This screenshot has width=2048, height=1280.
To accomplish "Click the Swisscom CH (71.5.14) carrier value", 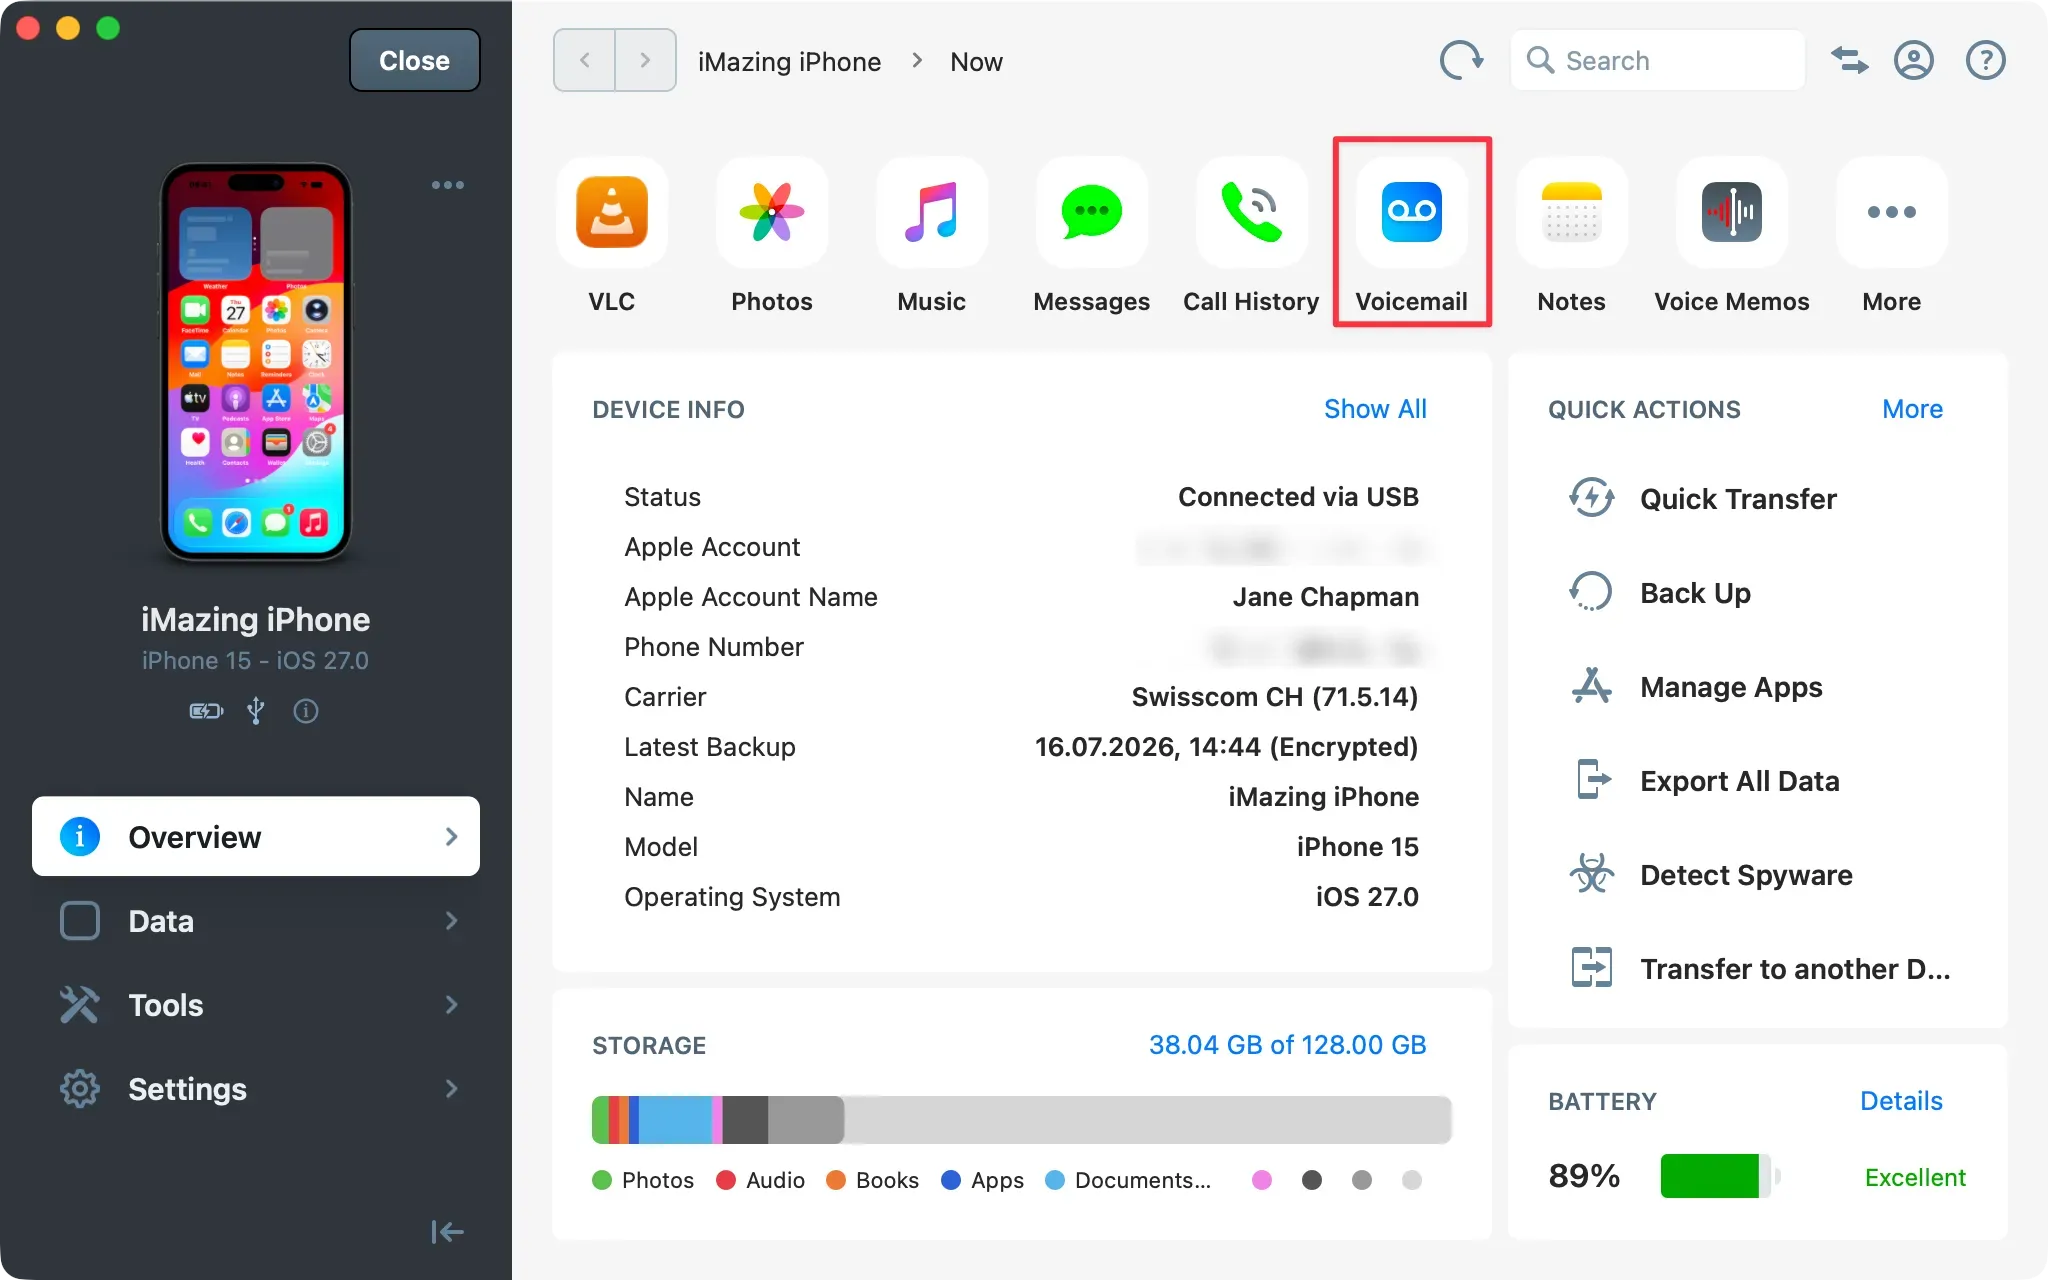I will click(1274, 697).
